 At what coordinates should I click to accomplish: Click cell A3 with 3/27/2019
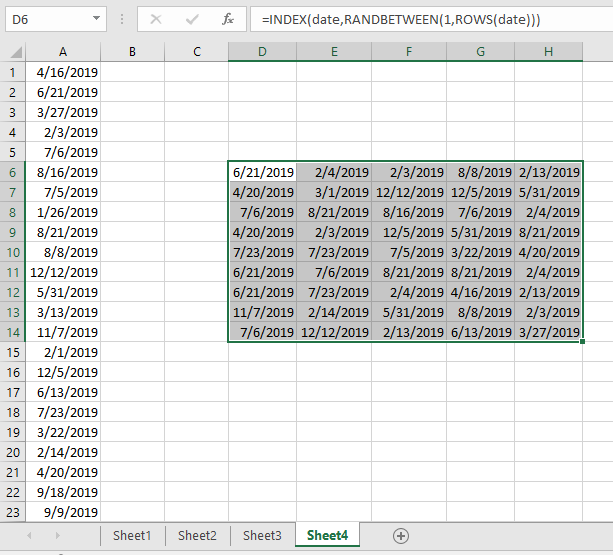point(63,112)
